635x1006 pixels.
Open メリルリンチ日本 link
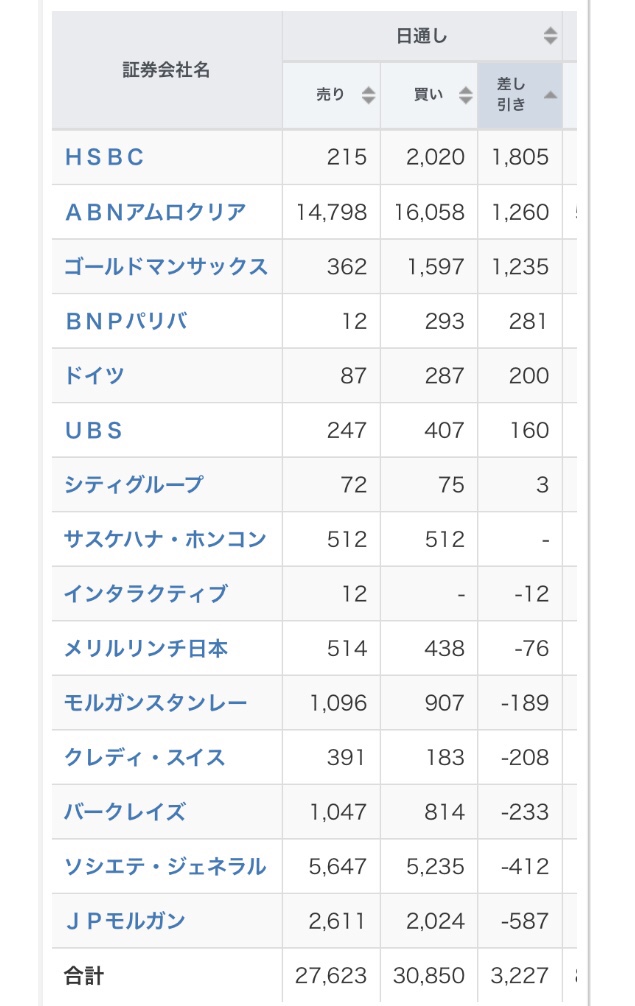coord(146,648)
